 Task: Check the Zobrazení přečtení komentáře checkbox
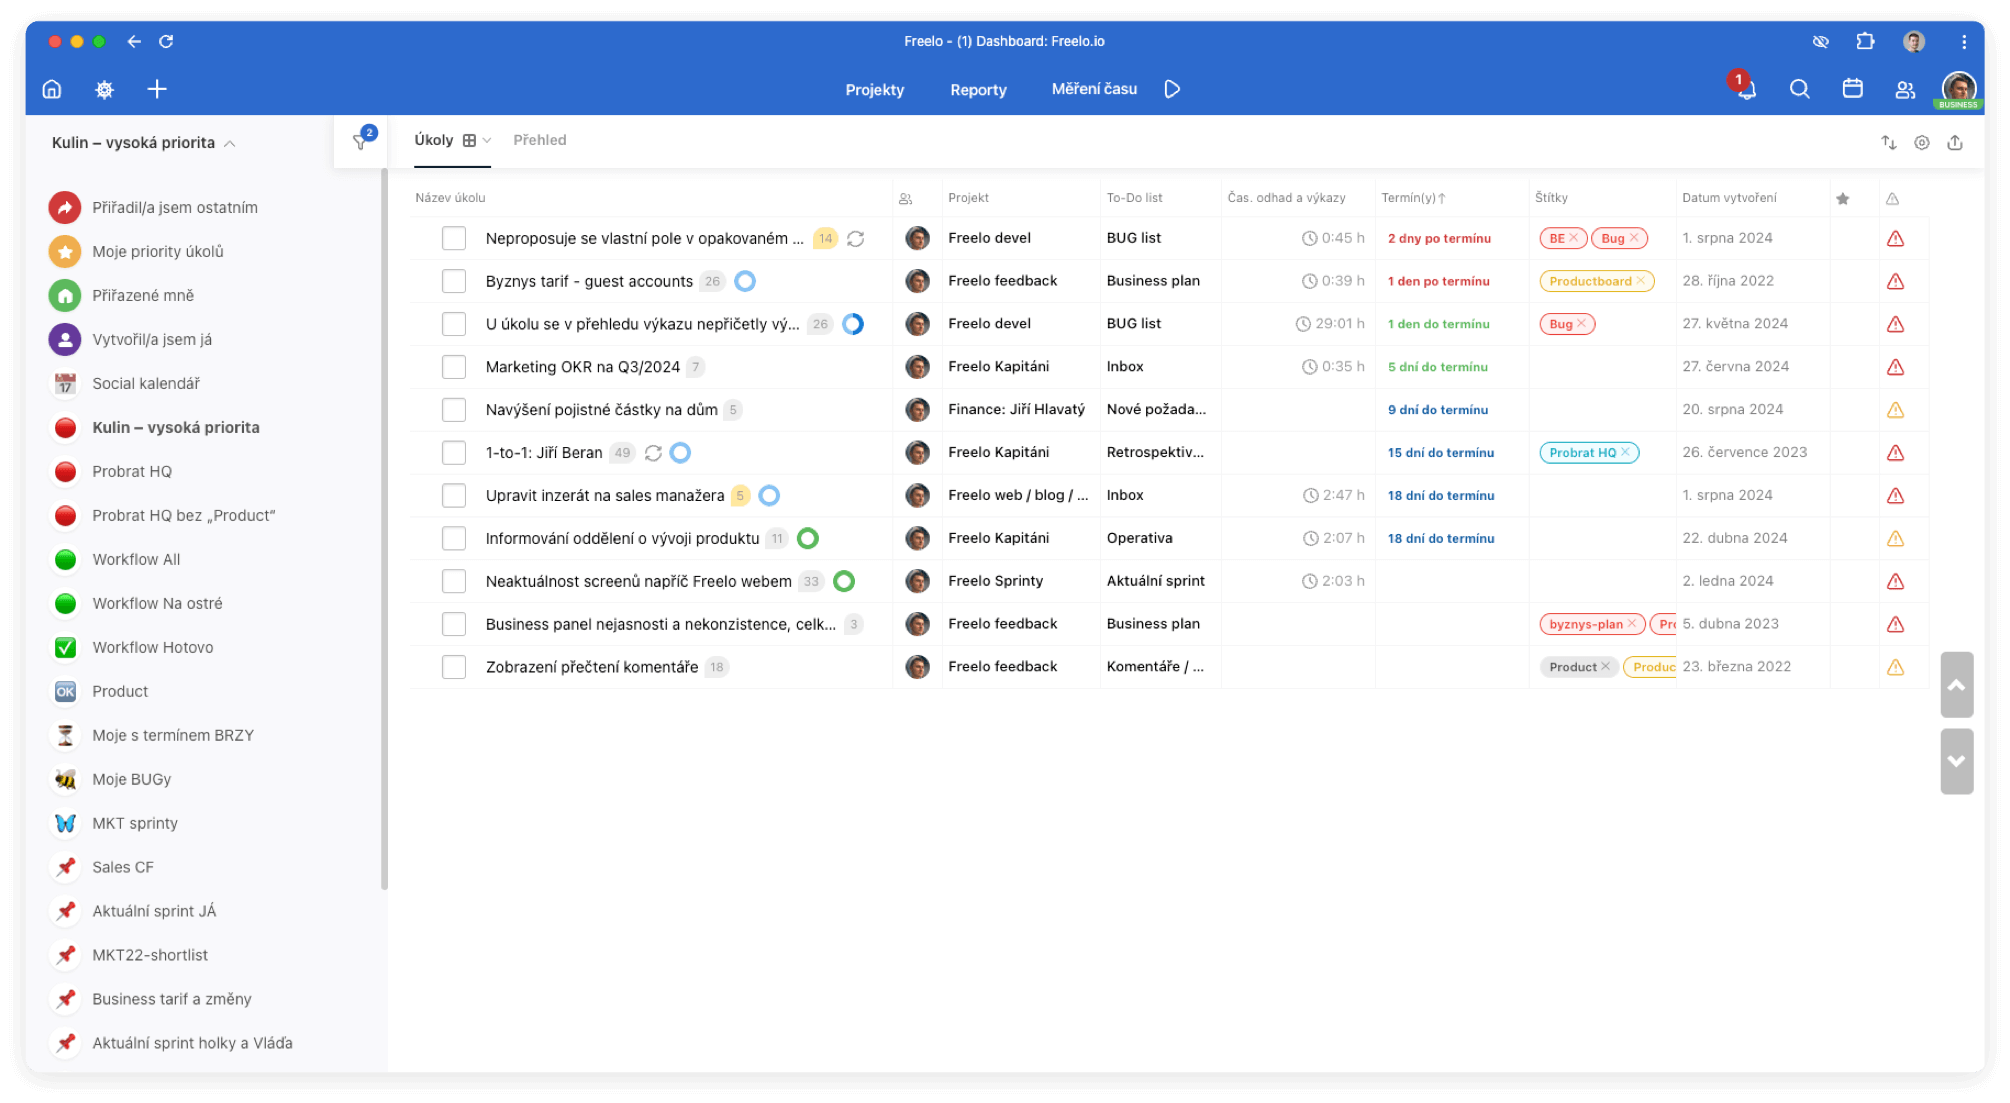[x=454, y=667]
